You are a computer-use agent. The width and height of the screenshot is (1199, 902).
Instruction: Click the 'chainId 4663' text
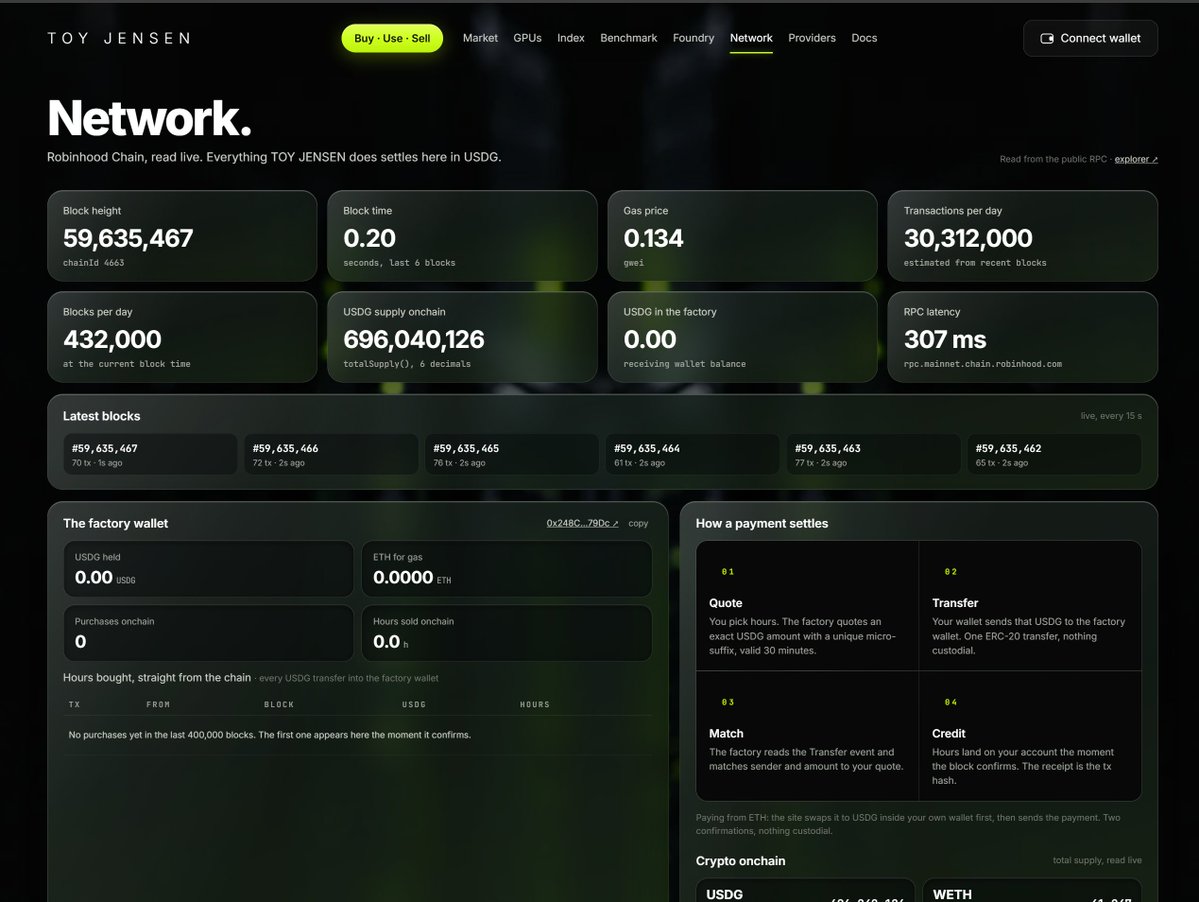93,263
